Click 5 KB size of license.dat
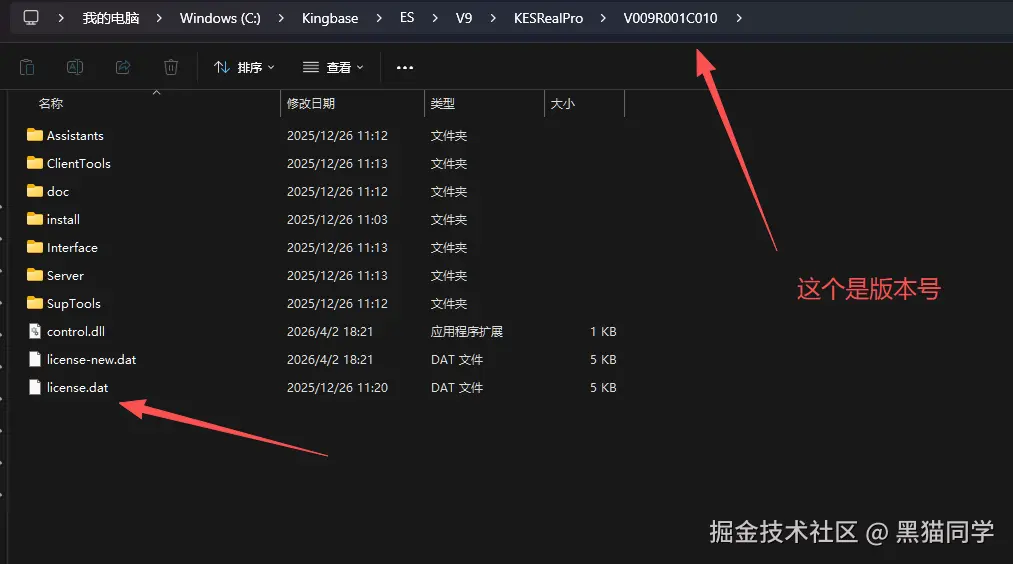This screenshot has width=1013, height=564. pos(603,388)
